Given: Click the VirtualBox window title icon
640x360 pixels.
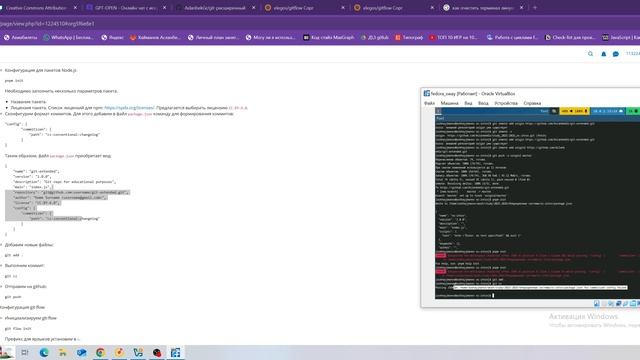Looking at the screenshot, I should (x=427, y=93).
